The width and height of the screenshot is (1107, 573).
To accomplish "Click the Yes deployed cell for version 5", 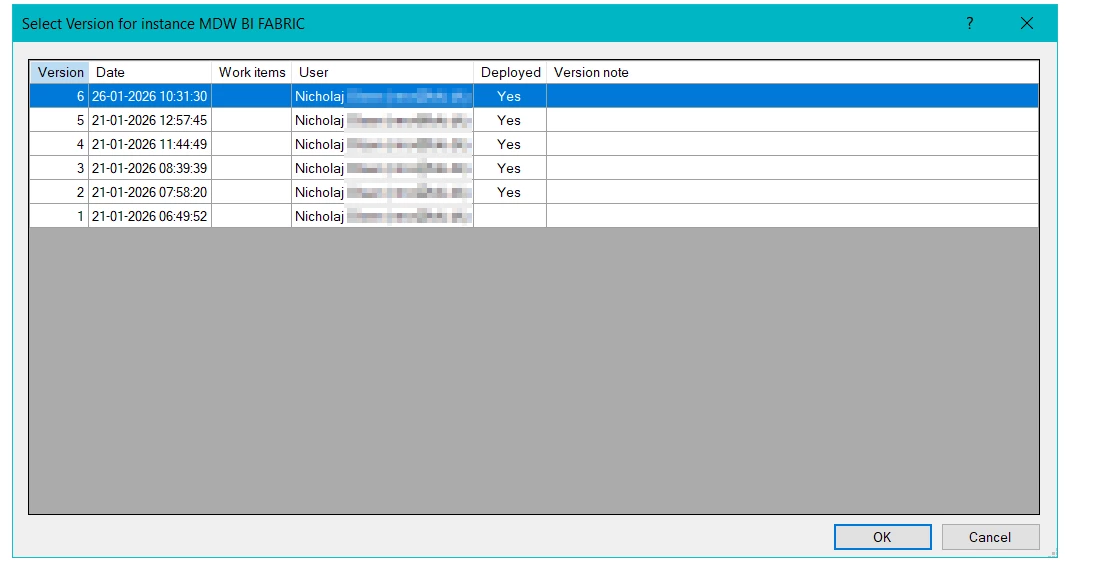I will (510, 120).
